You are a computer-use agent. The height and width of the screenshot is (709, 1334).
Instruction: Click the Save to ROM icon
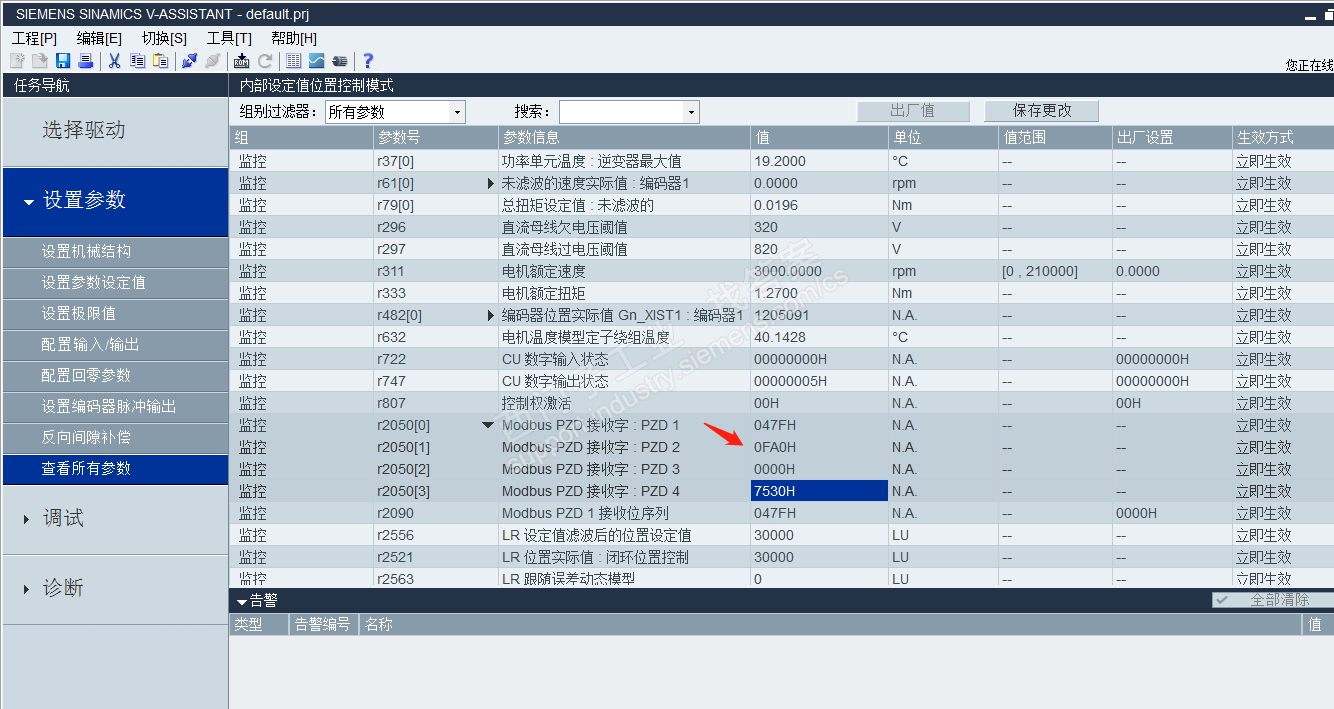(x=242, y=61)
